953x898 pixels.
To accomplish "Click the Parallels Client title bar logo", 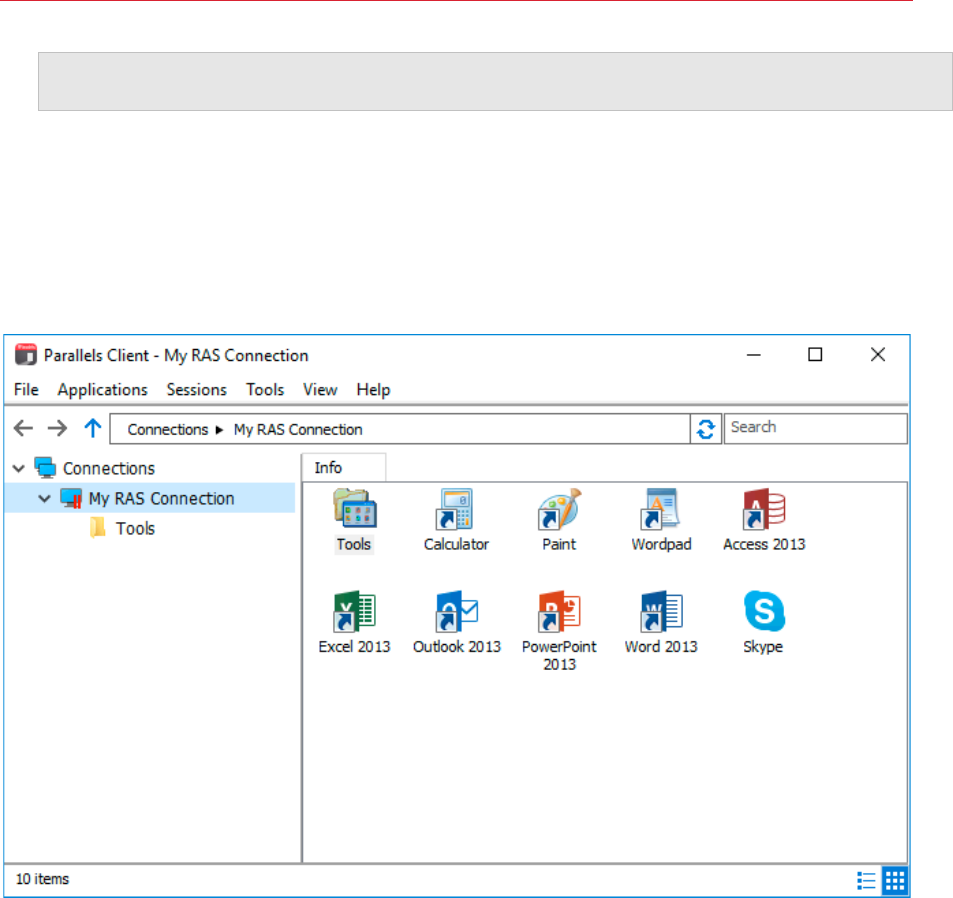I will point(26,355).
